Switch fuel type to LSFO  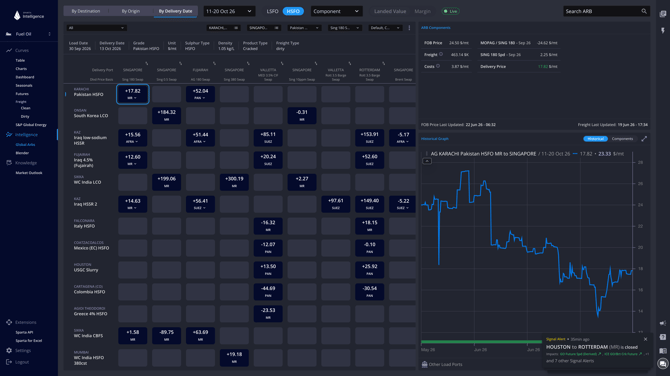click(272, 11)
